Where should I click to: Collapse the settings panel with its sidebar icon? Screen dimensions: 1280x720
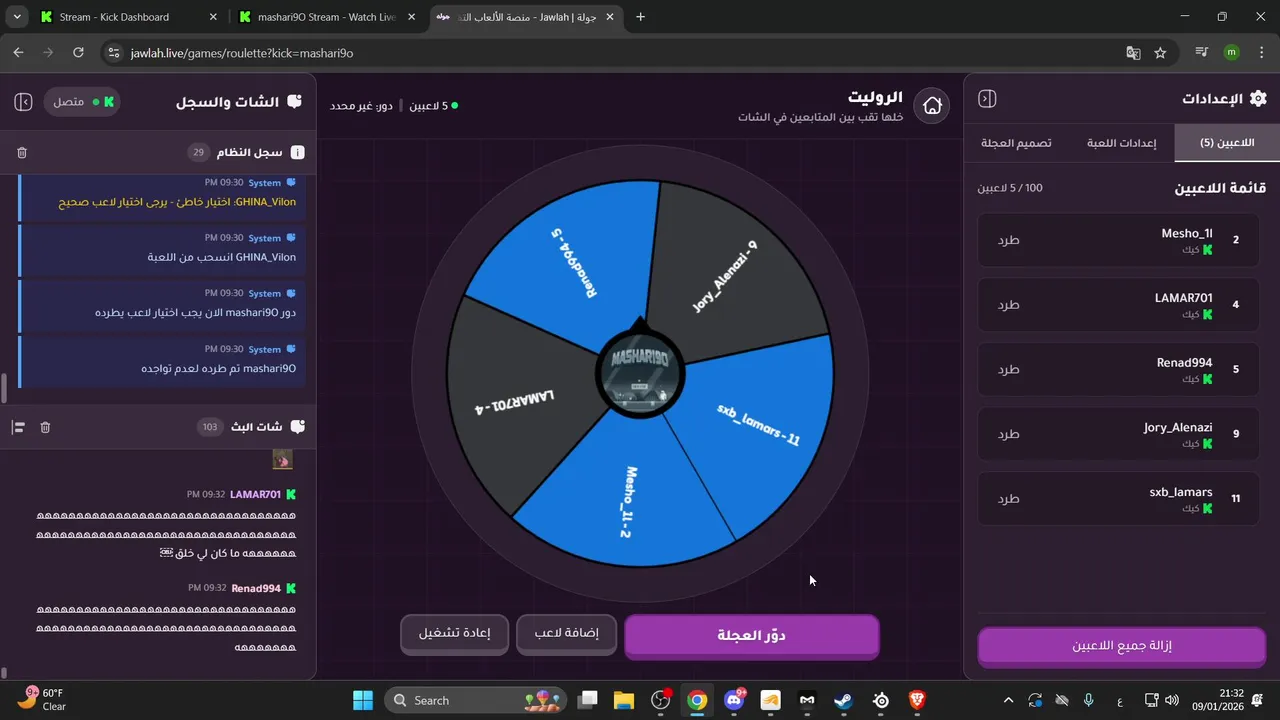(x=987, y=99)
